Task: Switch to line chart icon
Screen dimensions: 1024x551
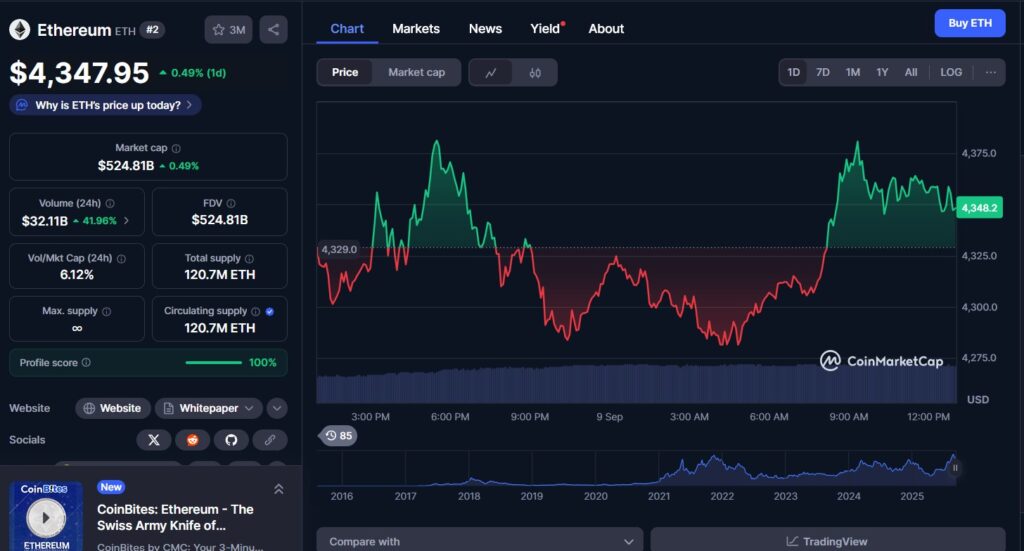Action: 490,72
